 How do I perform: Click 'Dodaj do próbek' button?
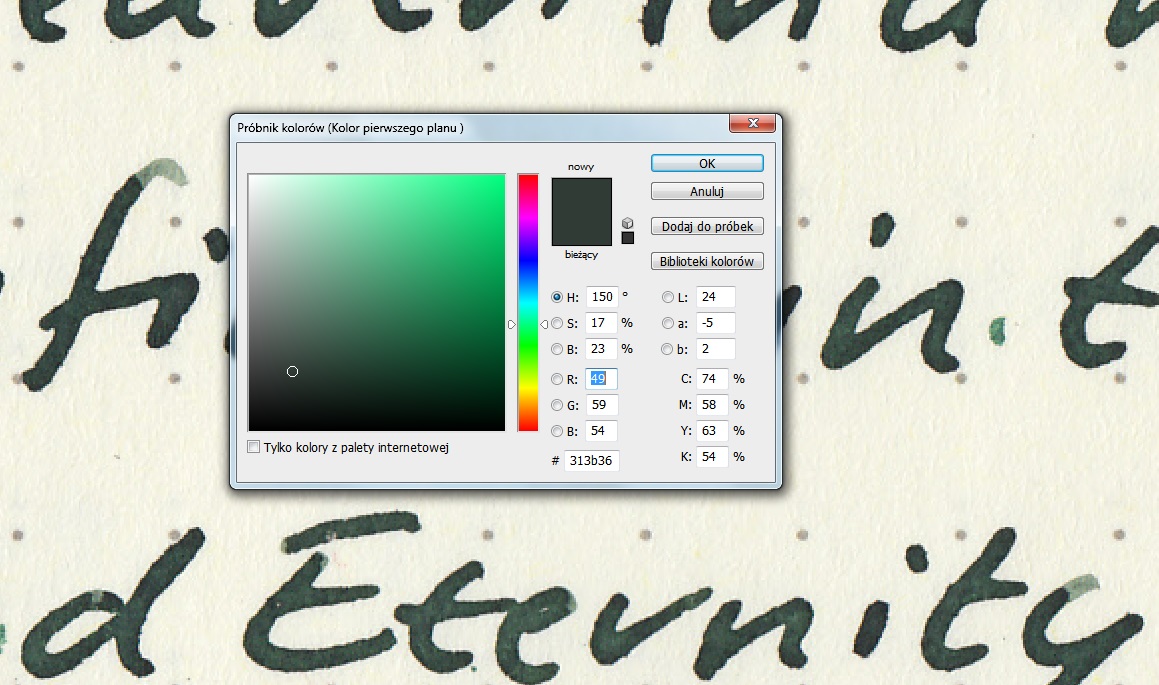707,227
